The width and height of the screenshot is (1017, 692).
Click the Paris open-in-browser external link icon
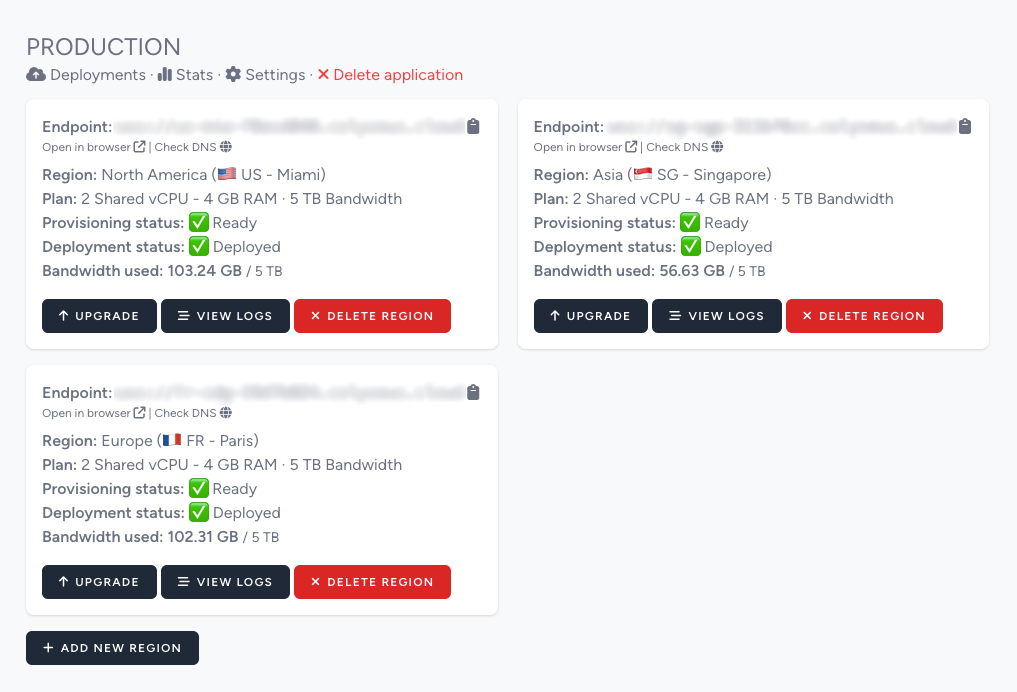tap(138, 413)
